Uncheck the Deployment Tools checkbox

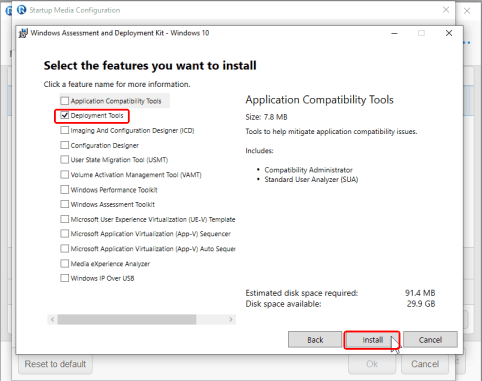pos(65,115)
